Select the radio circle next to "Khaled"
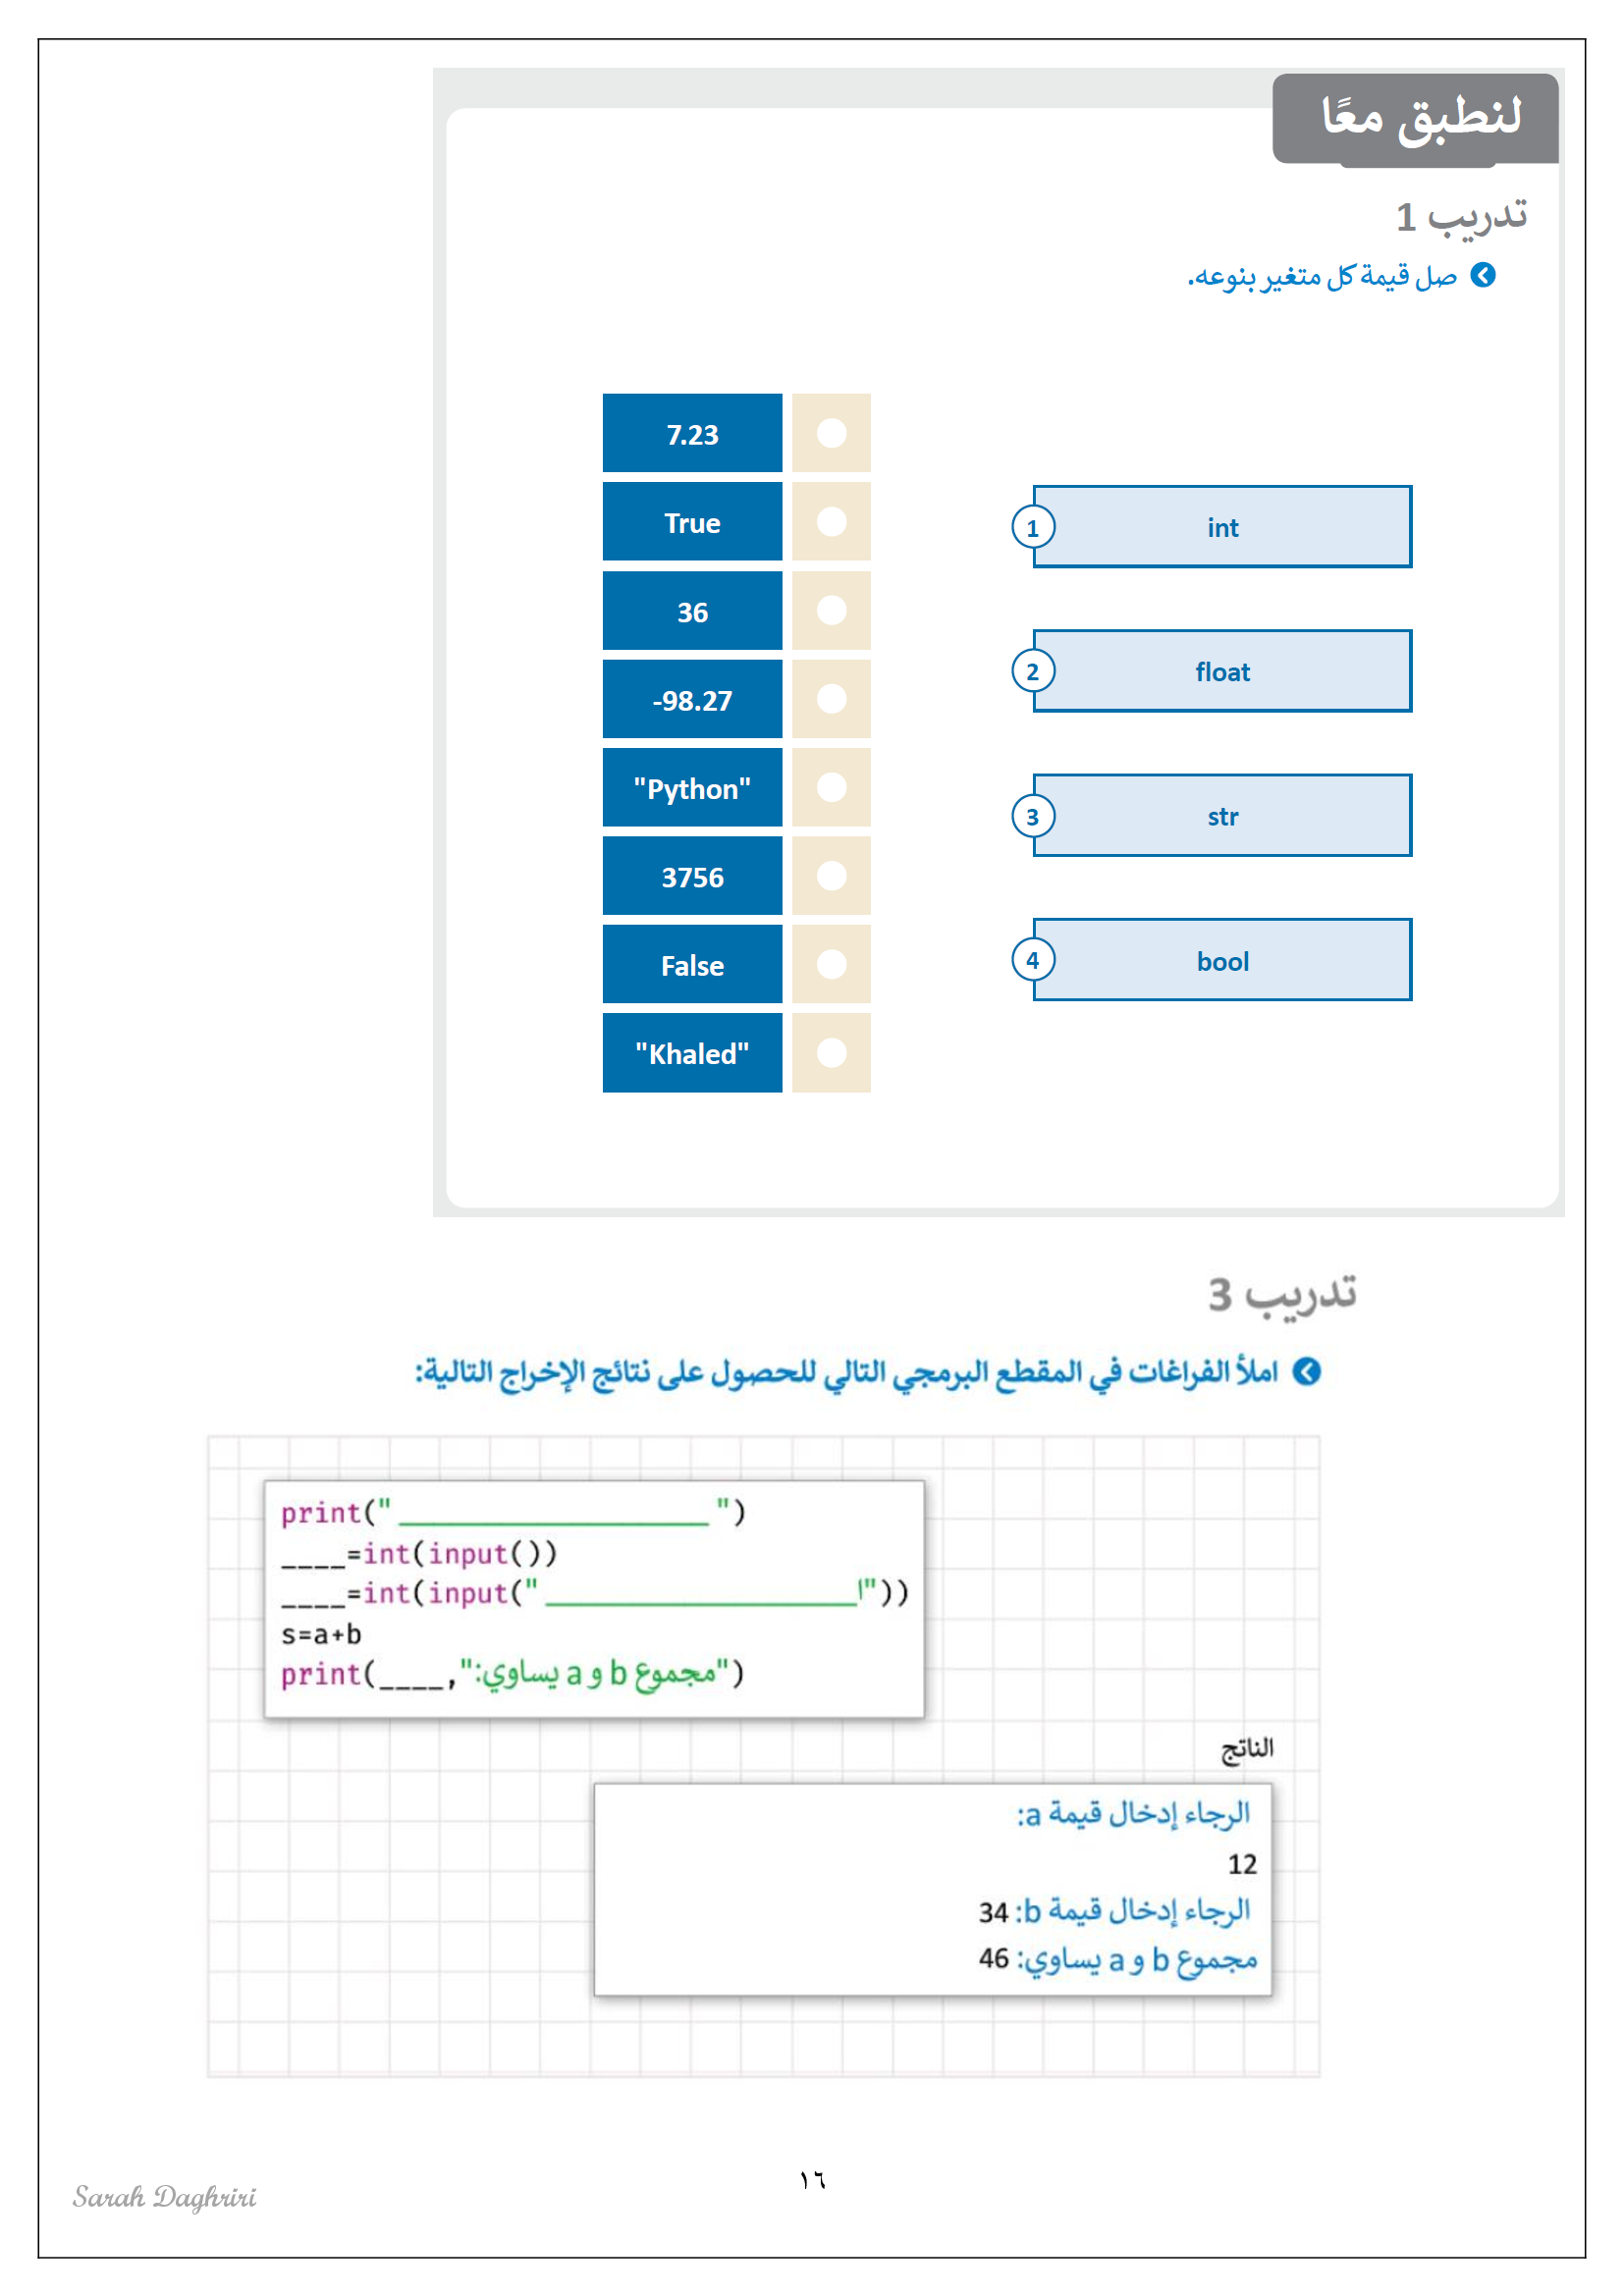This screenshot has width=1624, height=2296. coord(831,1052)
